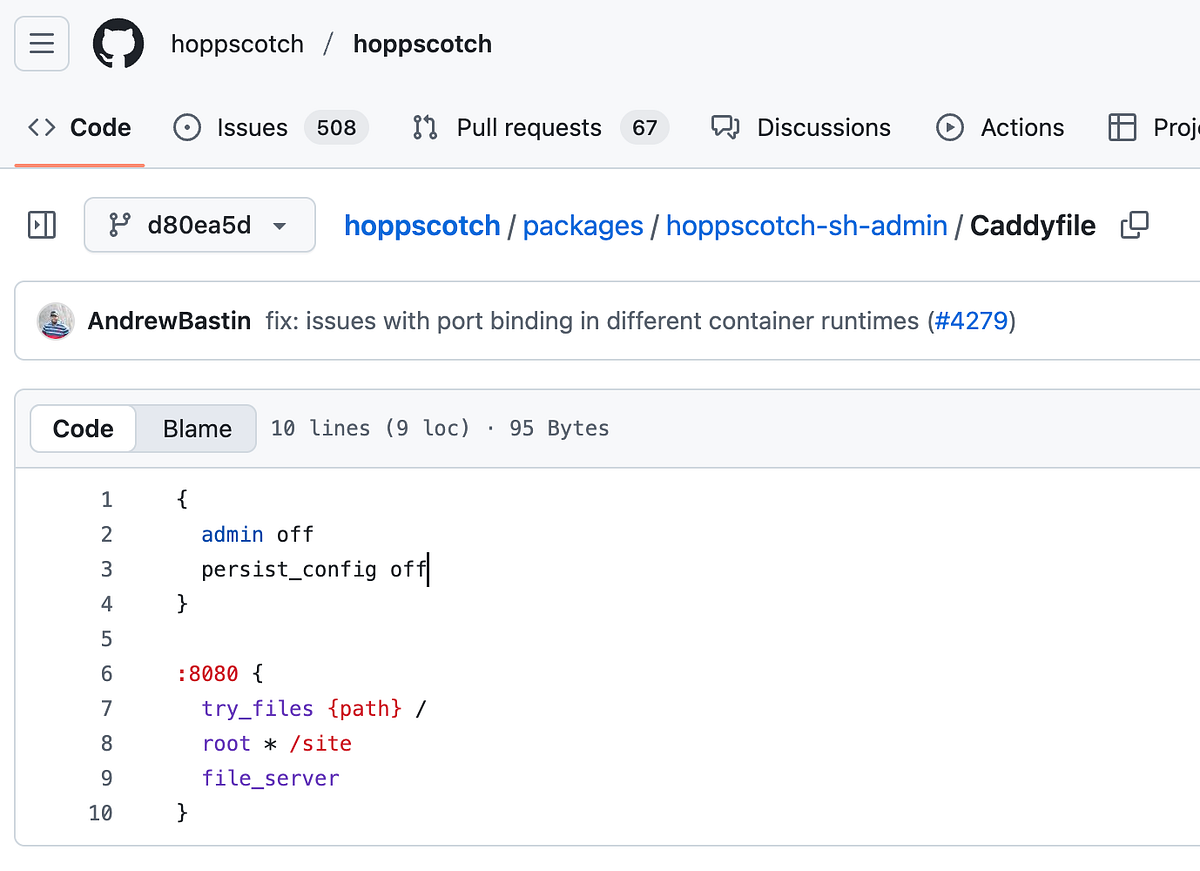Click AndrewBastin's avatar image

(56, 321)
